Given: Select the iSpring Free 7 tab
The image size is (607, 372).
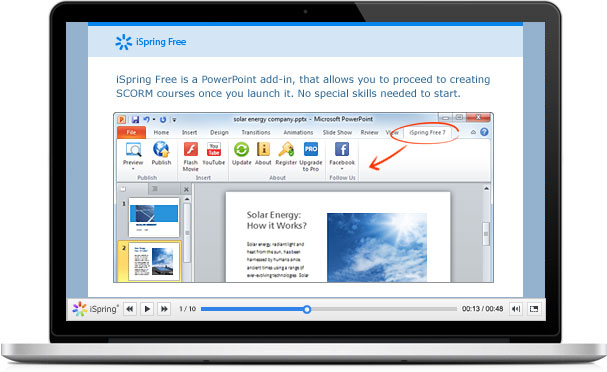Looking at the screenshot, I should pyautogui.click(x=427, y=132).
